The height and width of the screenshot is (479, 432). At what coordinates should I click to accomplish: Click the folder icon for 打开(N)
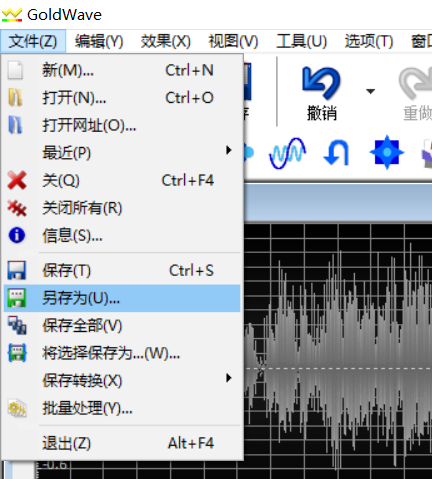click(x=15, y=98)
